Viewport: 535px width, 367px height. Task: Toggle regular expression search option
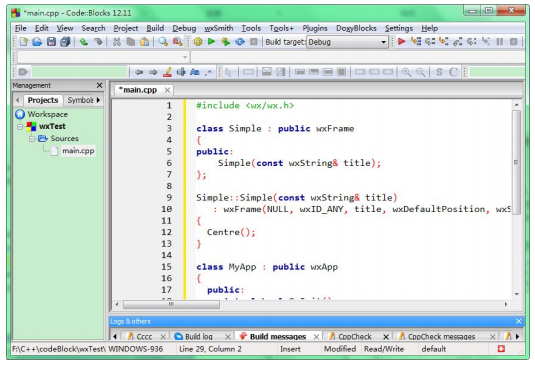point(208,72)
